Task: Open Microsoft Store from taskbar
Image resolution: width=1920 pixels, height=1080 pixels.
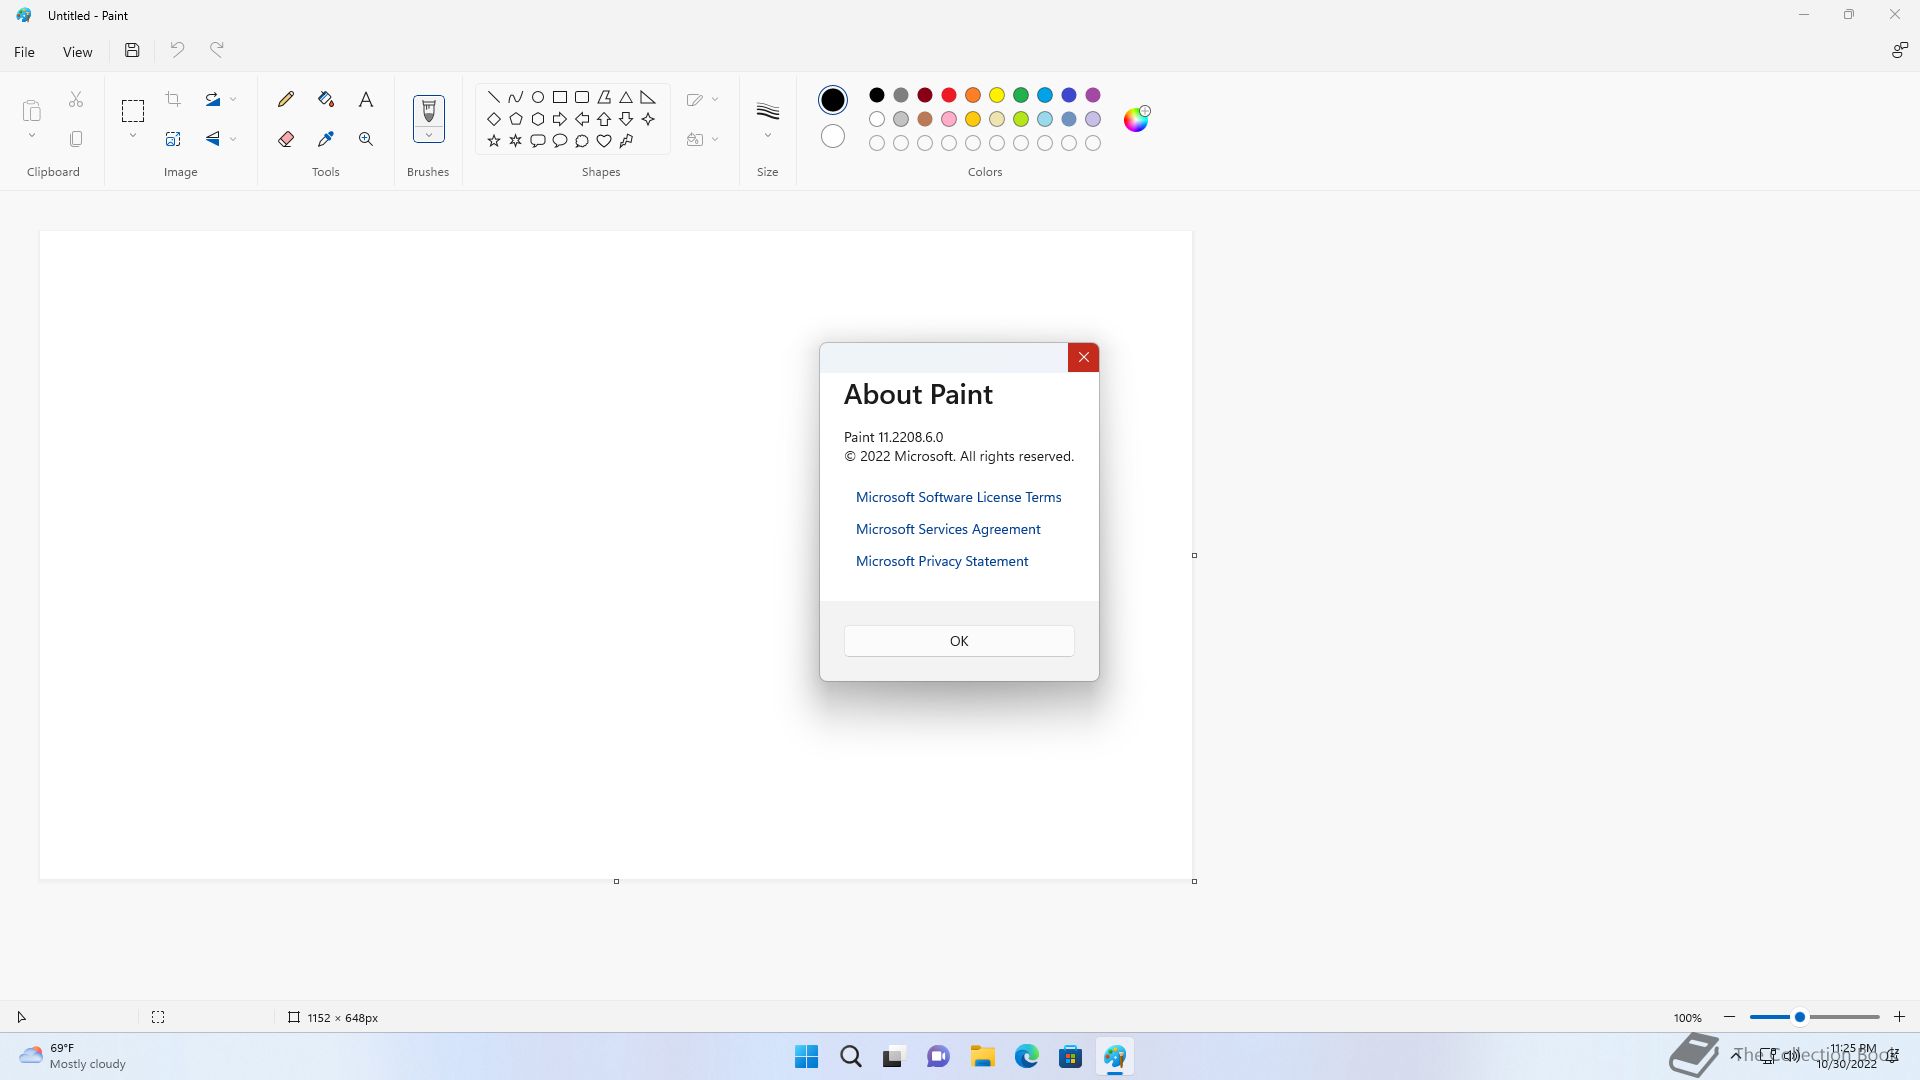Action: 1071,1057
